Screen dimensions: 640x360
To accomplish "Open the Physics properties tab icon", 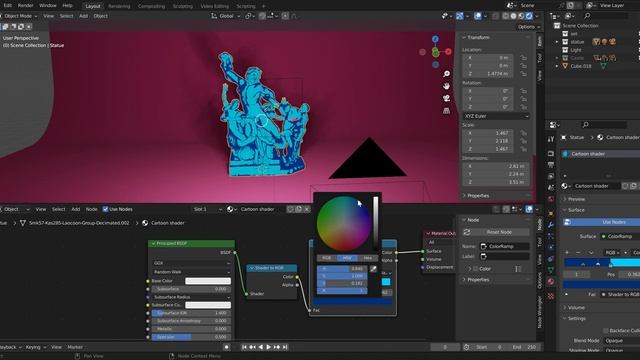I will pyautogui.click(x=551, y=247).
